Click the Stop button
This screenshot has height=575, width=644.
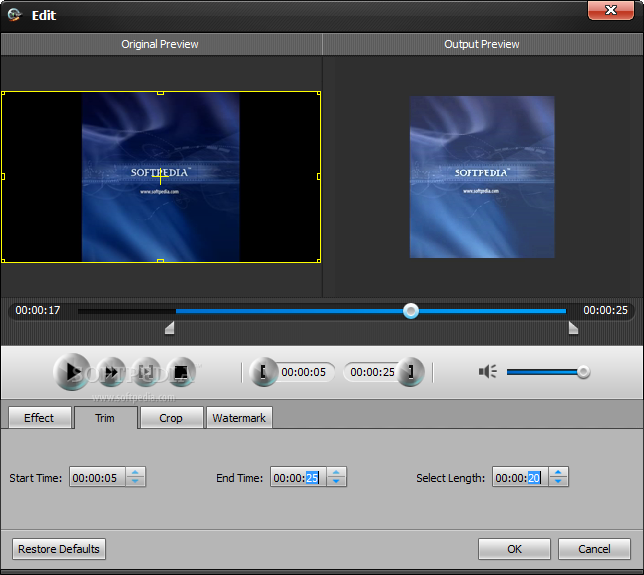181,372
